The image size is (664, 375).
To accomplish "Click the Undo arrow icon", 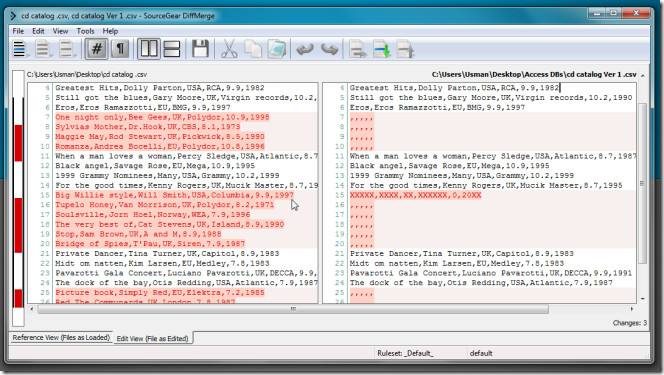I will [x=305, y=49].
